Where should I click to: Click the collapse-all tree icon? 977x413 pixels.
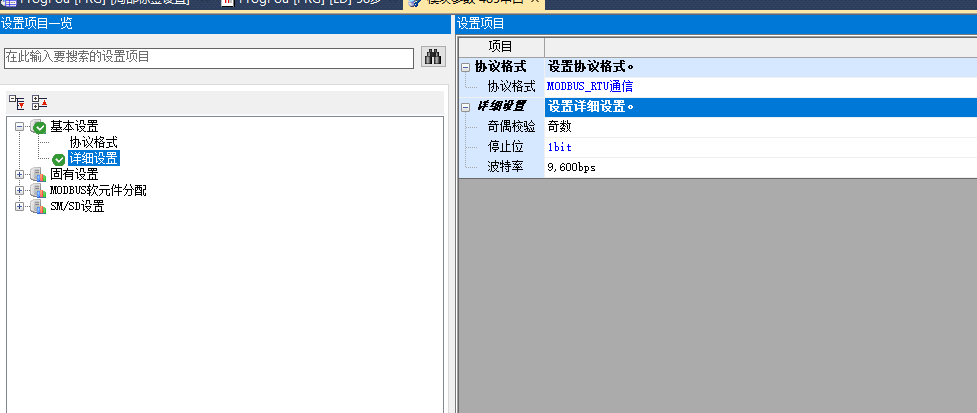point(39,102)
